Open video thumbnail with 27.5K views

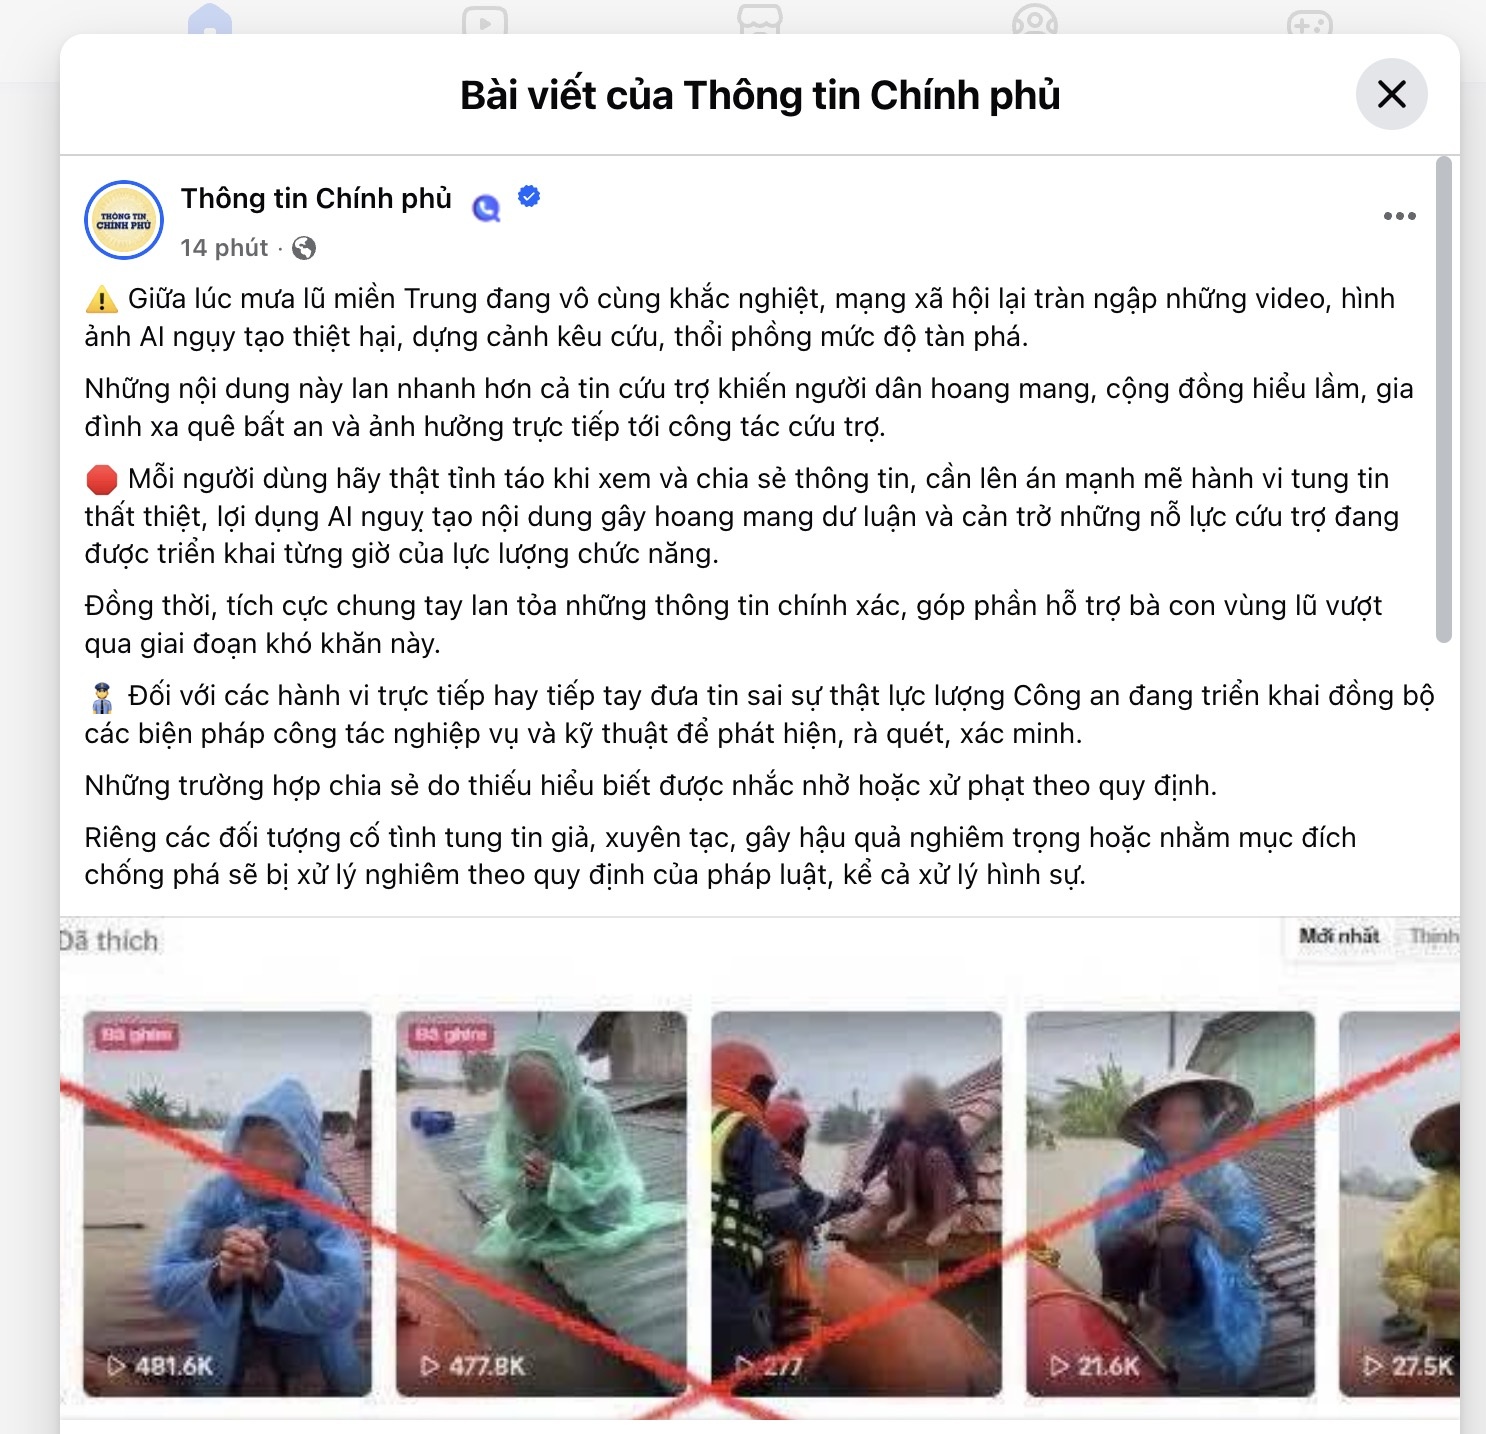pos(1399,1204)
